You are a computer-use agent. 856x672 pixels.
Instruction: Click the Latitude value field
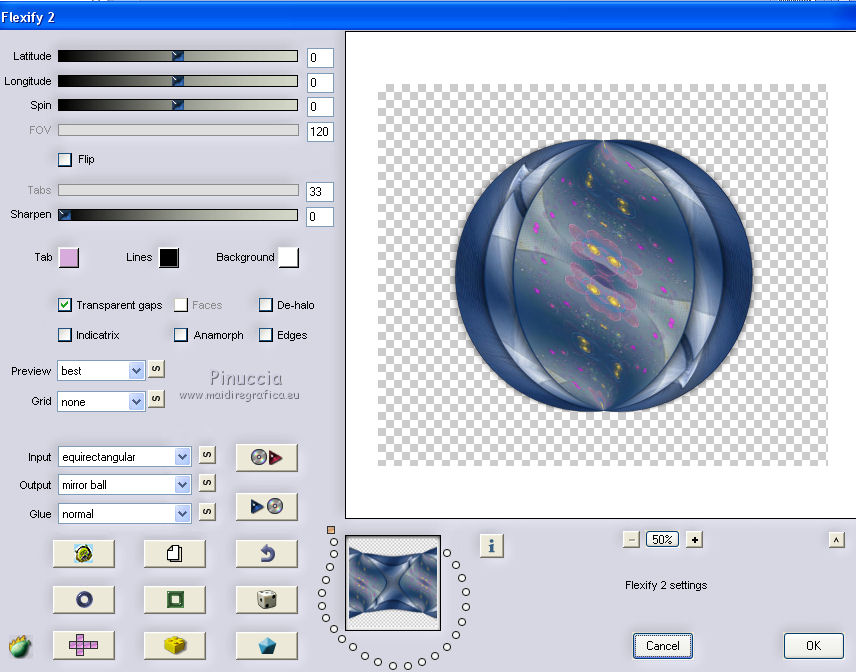(x=320, y=58)
